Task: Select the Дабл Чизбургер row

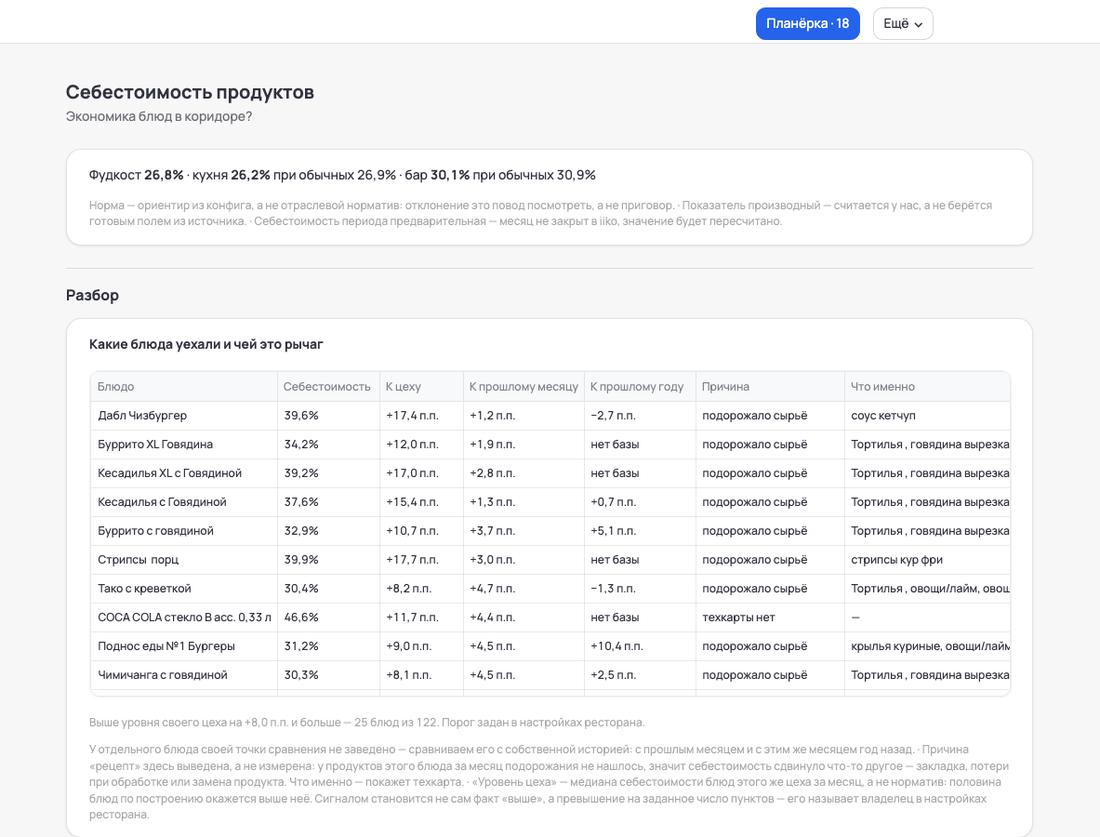Action: click(x=550, y=415)
